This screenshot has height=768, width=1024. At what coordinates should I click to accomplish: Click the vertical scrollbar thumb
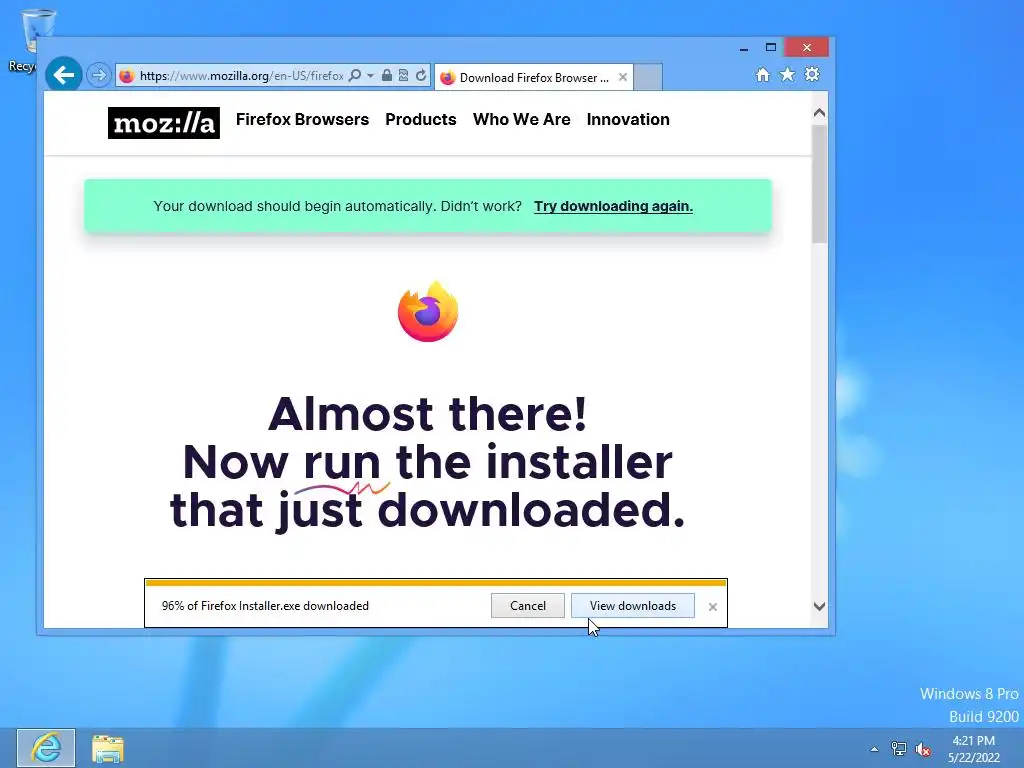[x=819, y=184]
